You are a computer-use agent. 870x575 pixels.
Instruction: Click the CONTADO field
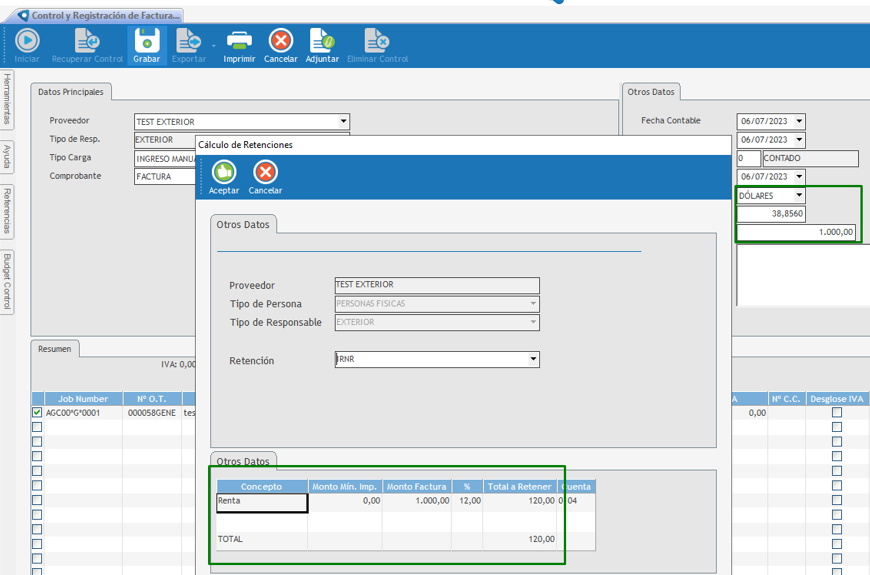[x=811, y=158]
